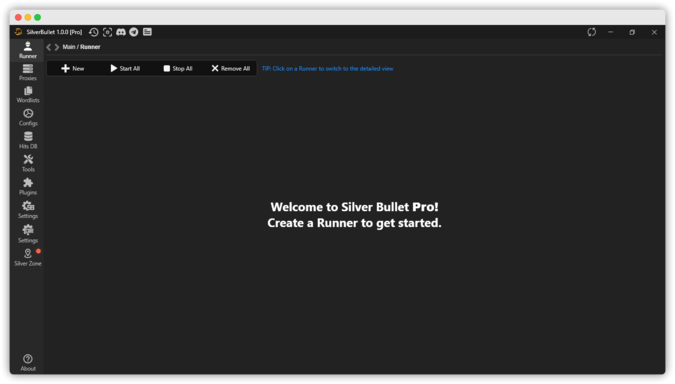Click the history clock icon in title bar
The width and height of the screenshot is (675, 384).
pos(93,32)
